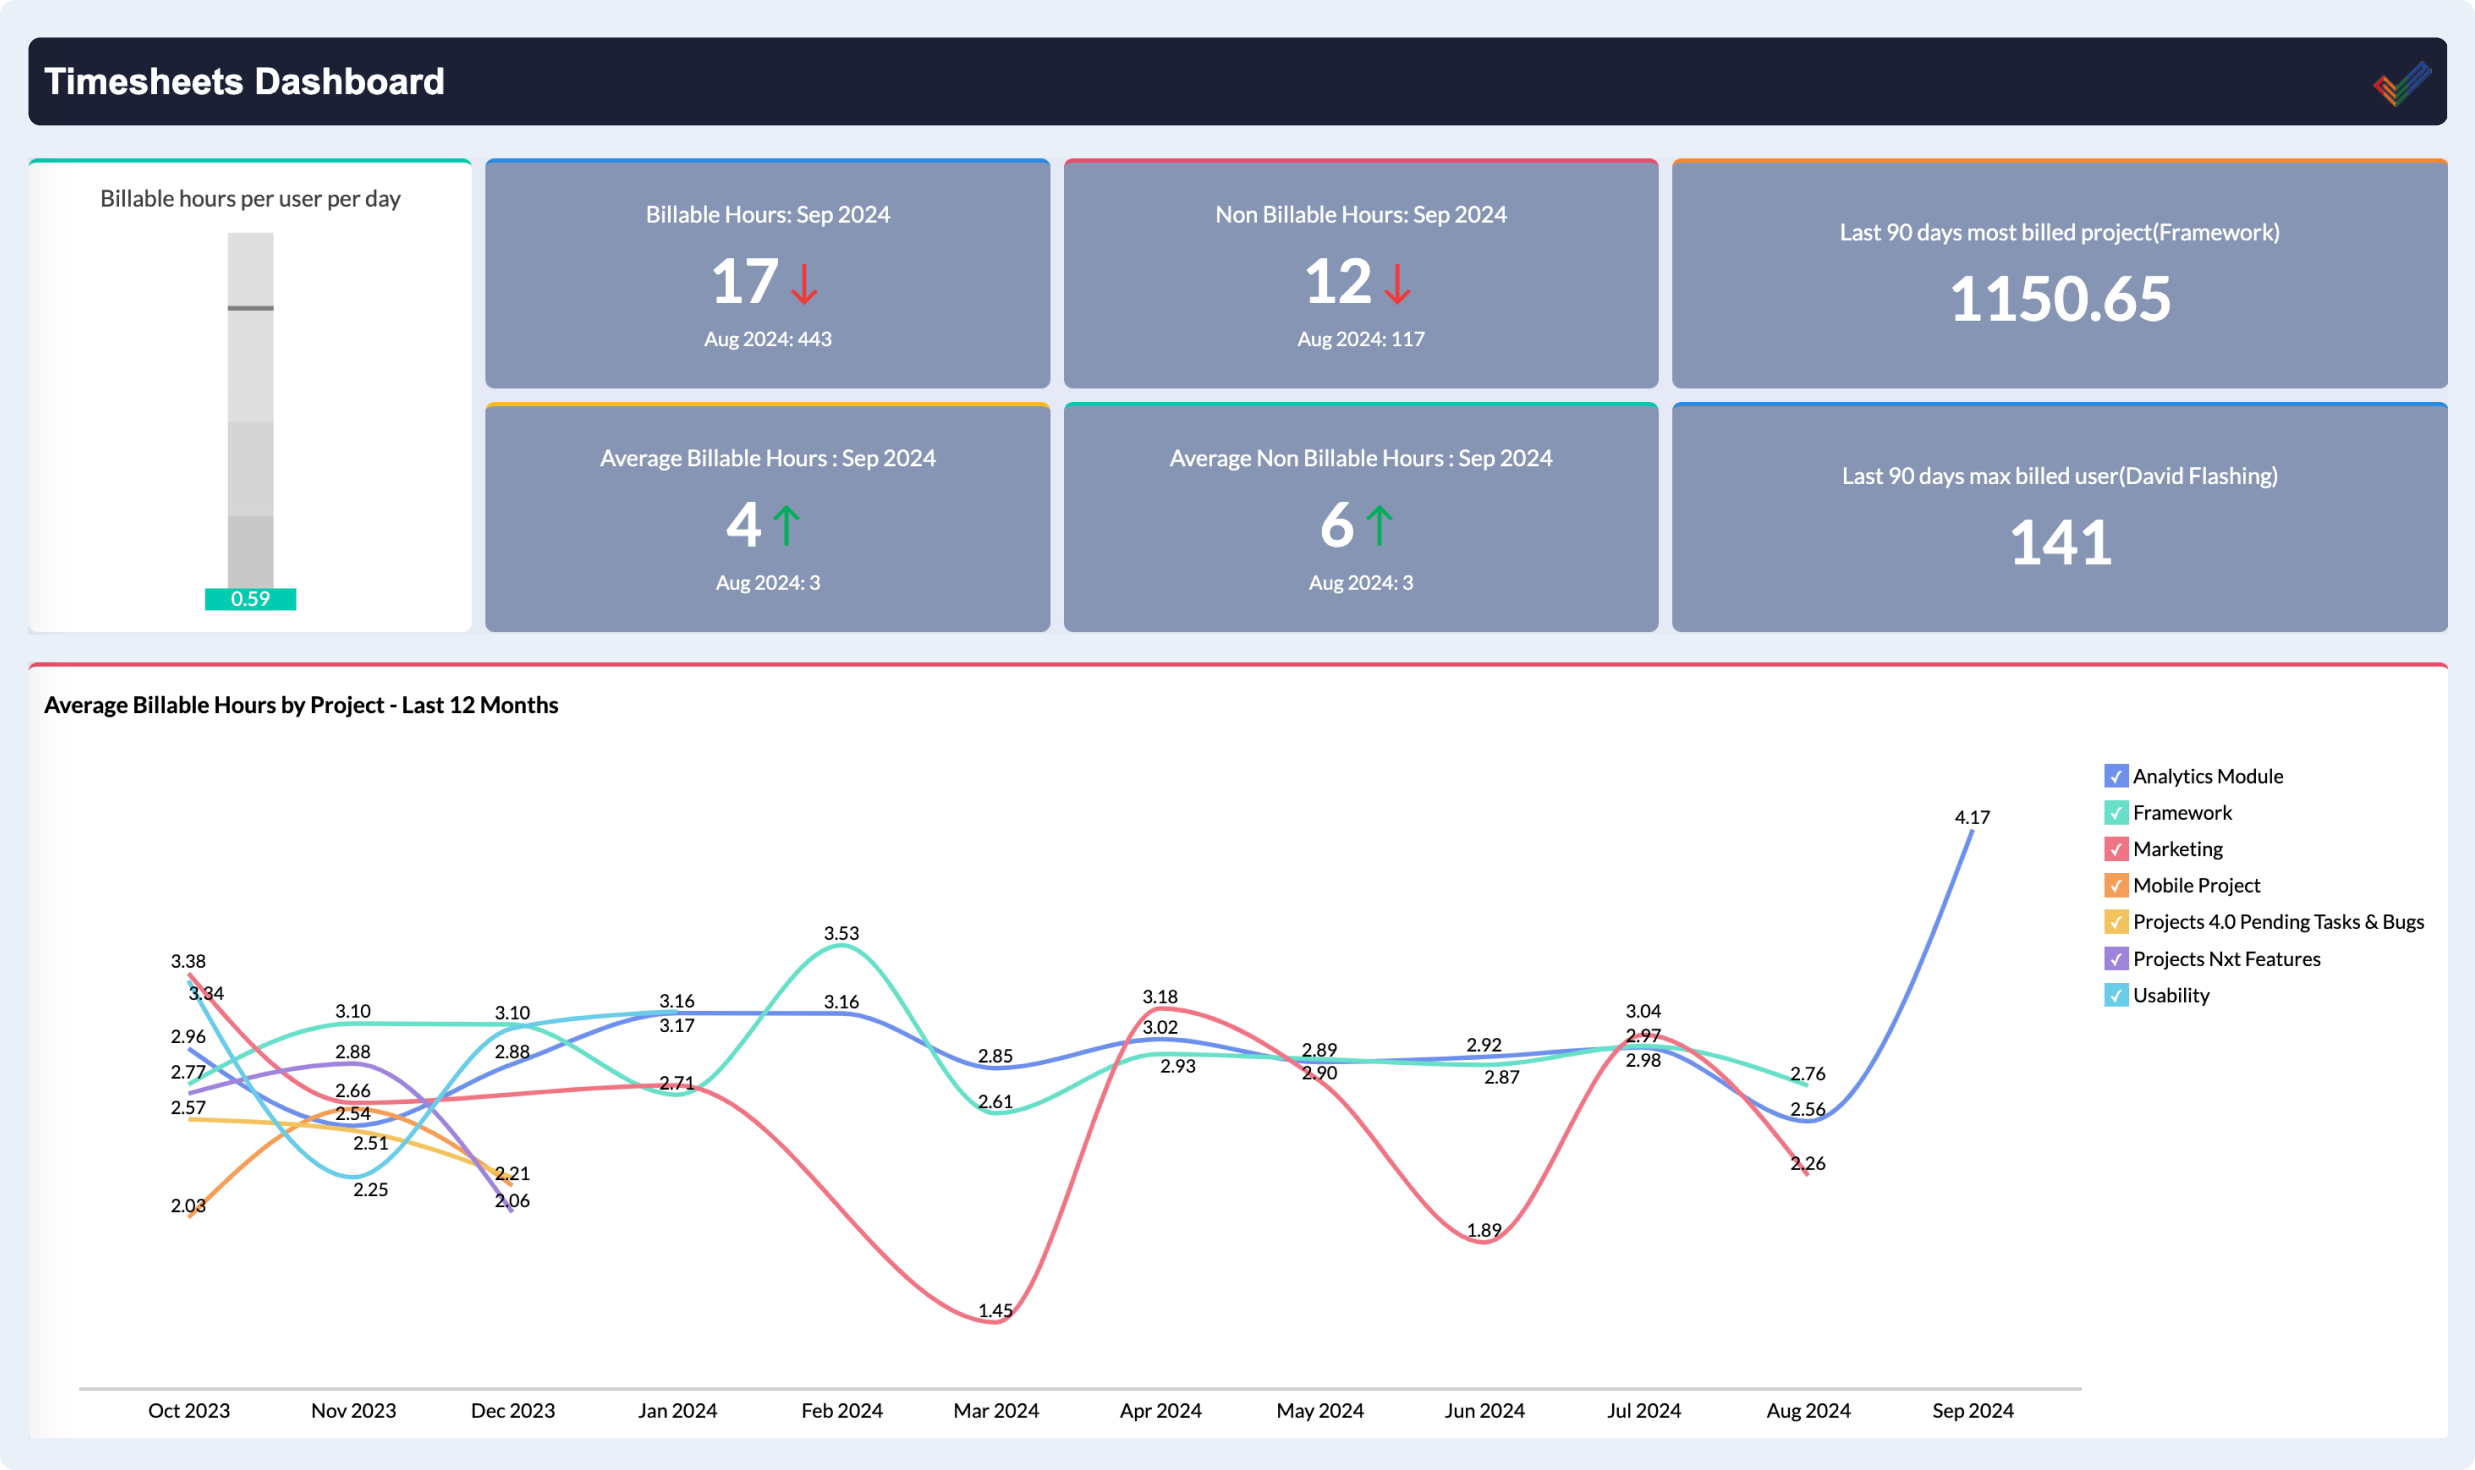Hide the Marketing series via legend checkbox
This screenshot has width=2475, height=1470.
tap(2115, 849)
